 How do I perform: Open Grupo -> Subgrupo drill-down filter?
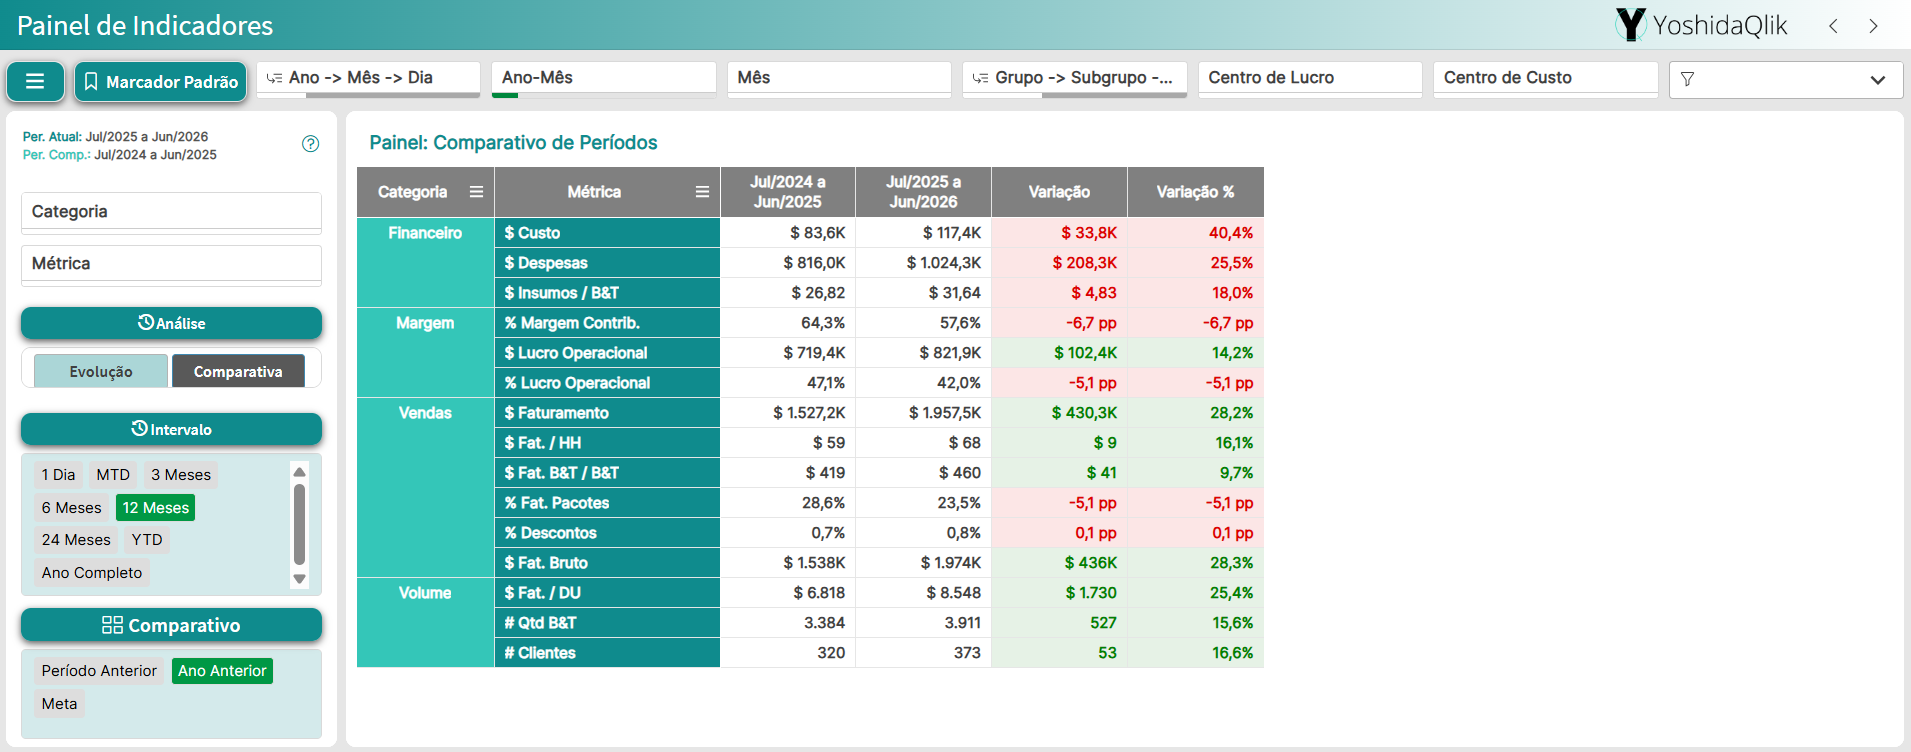[x=1075, y=78]
